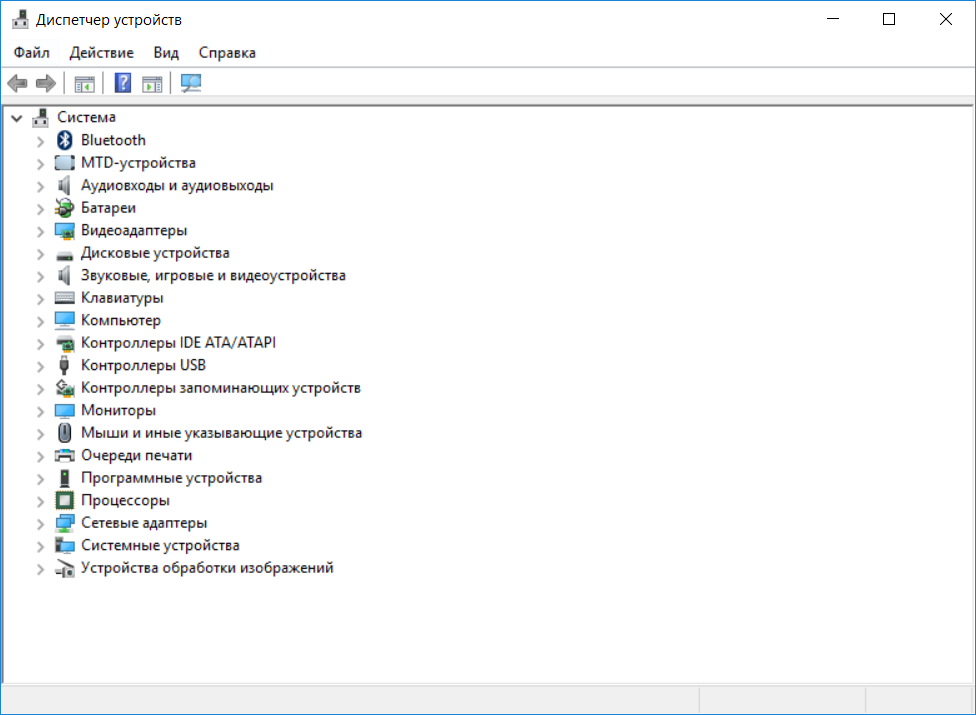976x715 pixels.
Task: Select the Видеоадаптеры label
Action: click(x=134, y=230)
